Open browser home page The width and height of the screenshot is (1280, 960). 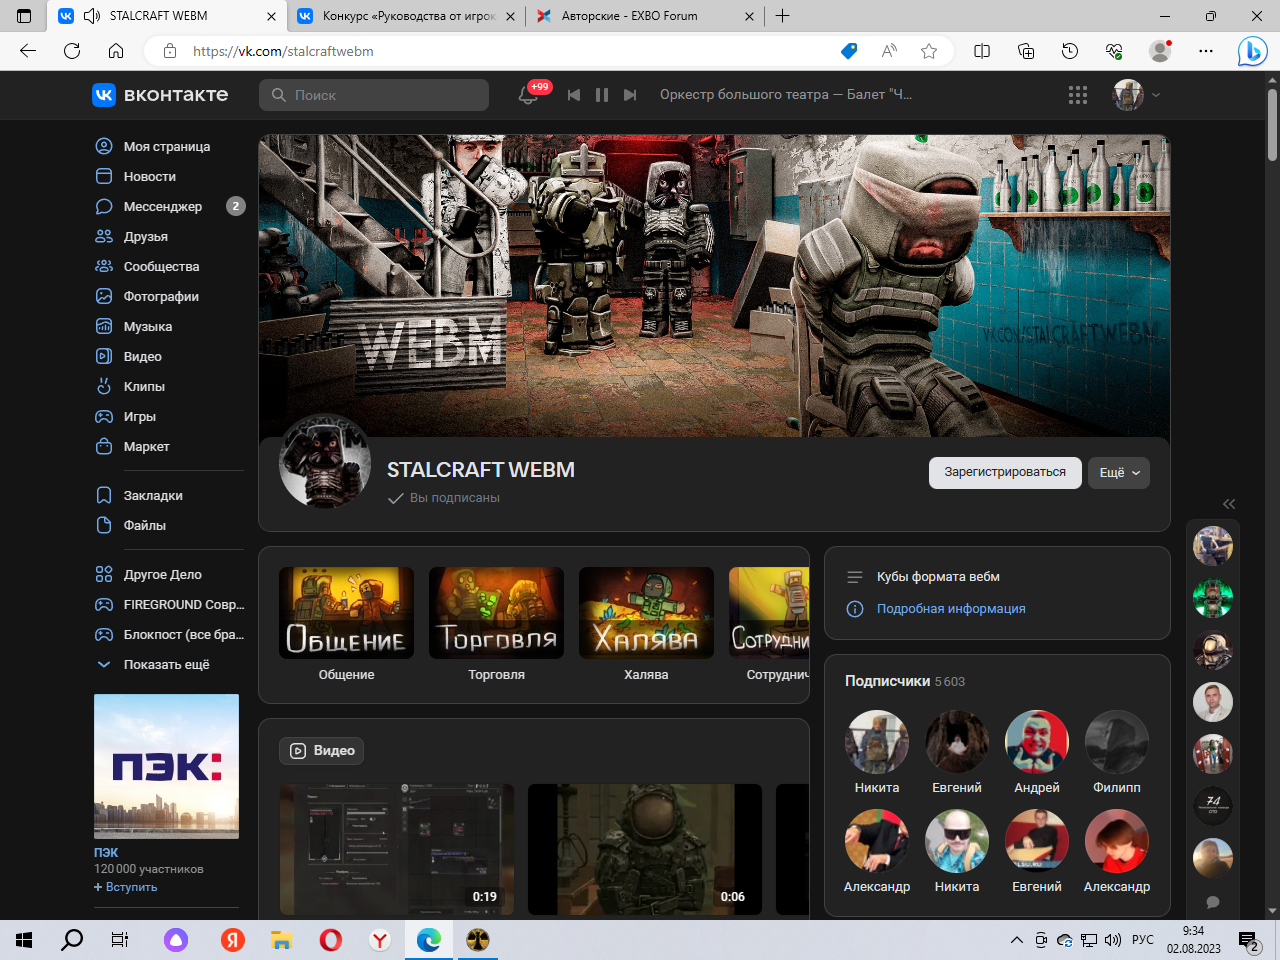point(116,51)
